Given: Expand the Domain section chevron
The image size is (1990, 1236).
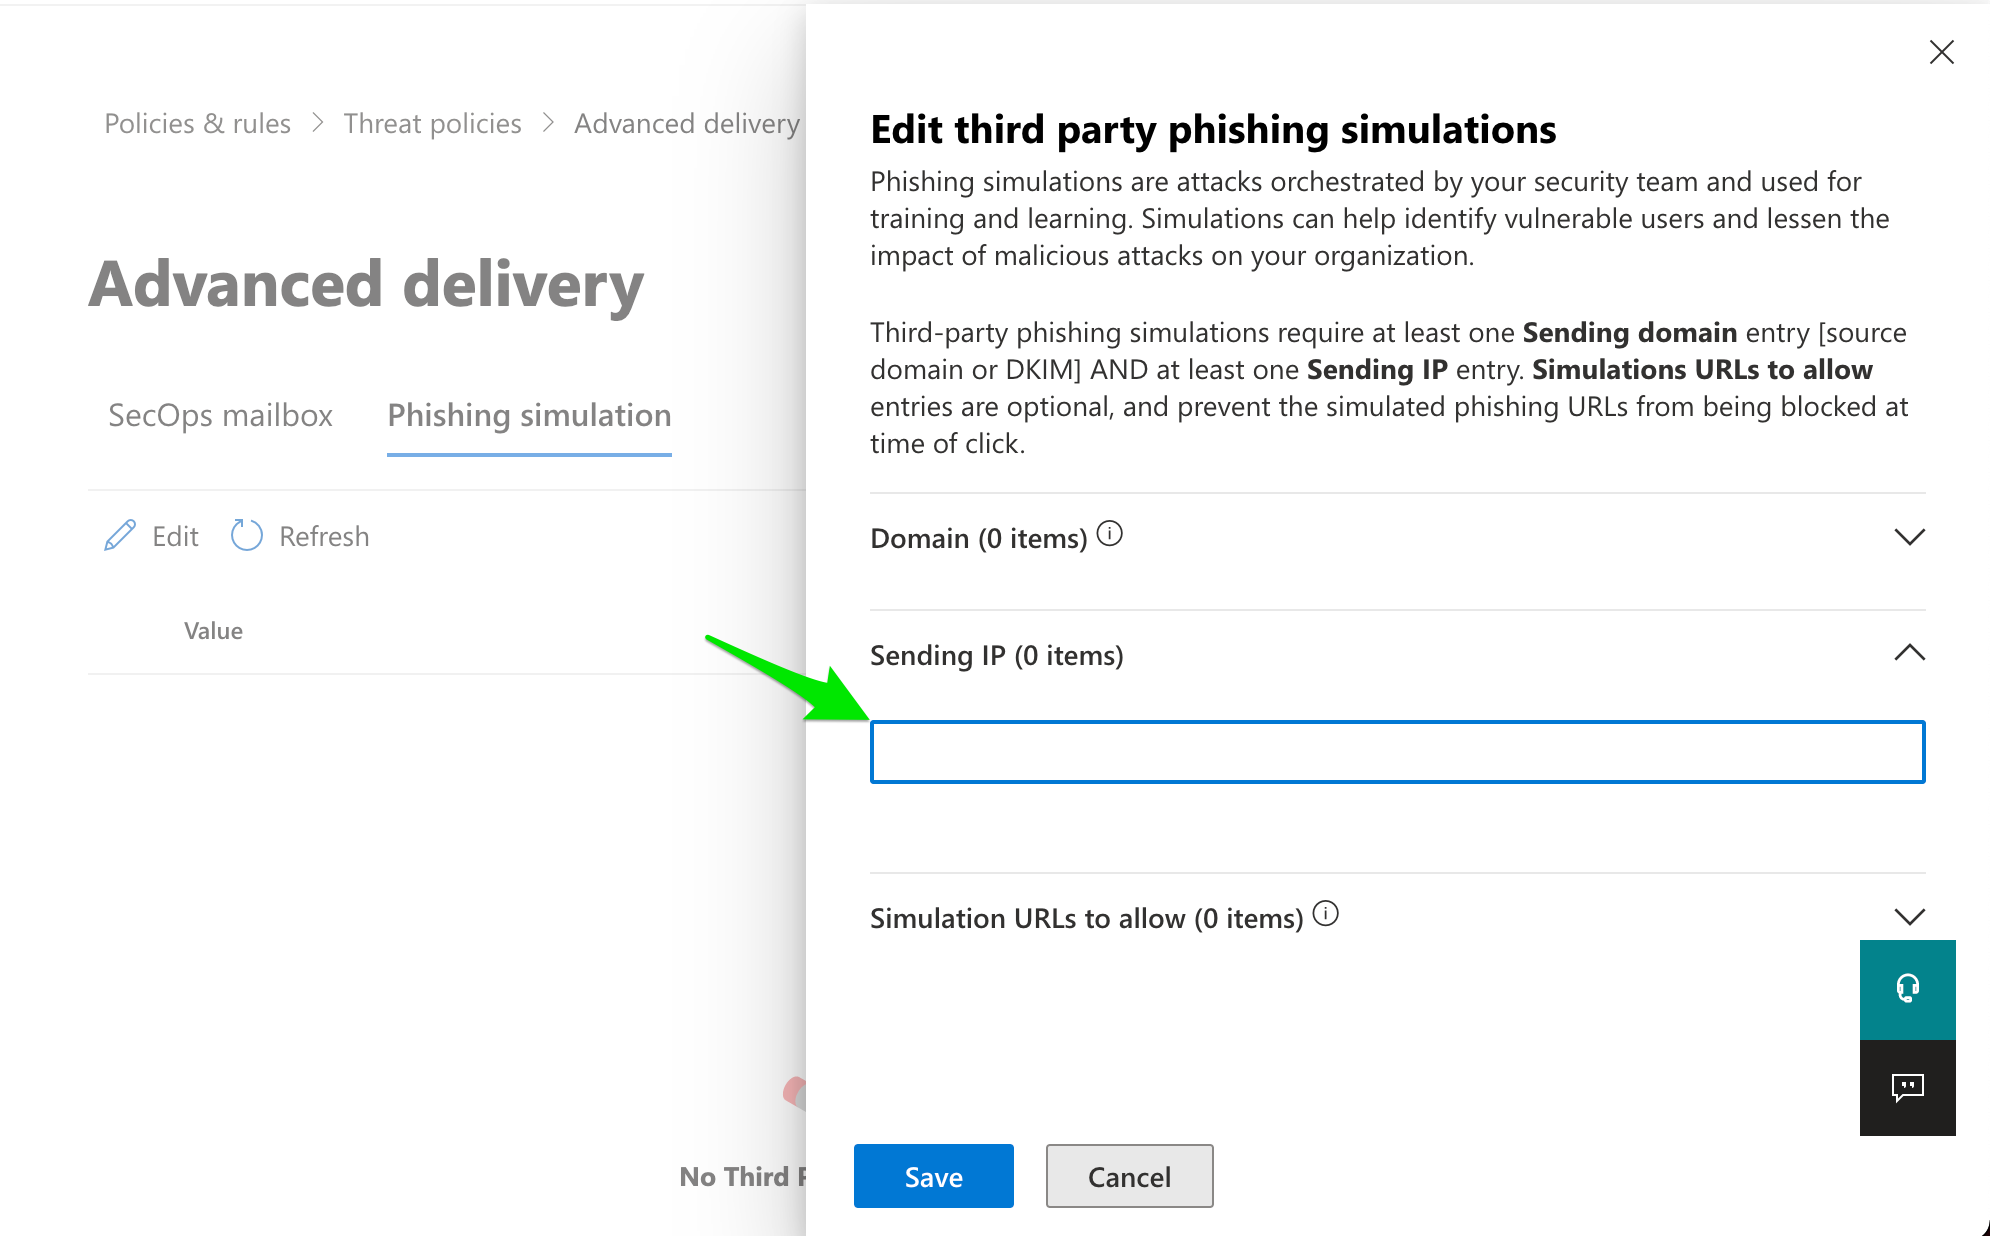Looking at the screenshot, I should pos(1909,537).
